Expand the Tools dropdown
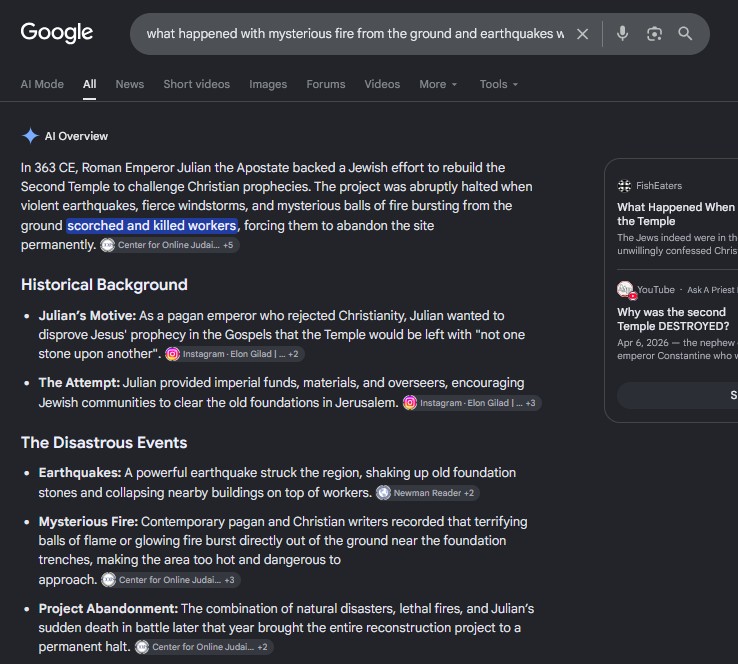738x664 pixels. coord(499,84)
